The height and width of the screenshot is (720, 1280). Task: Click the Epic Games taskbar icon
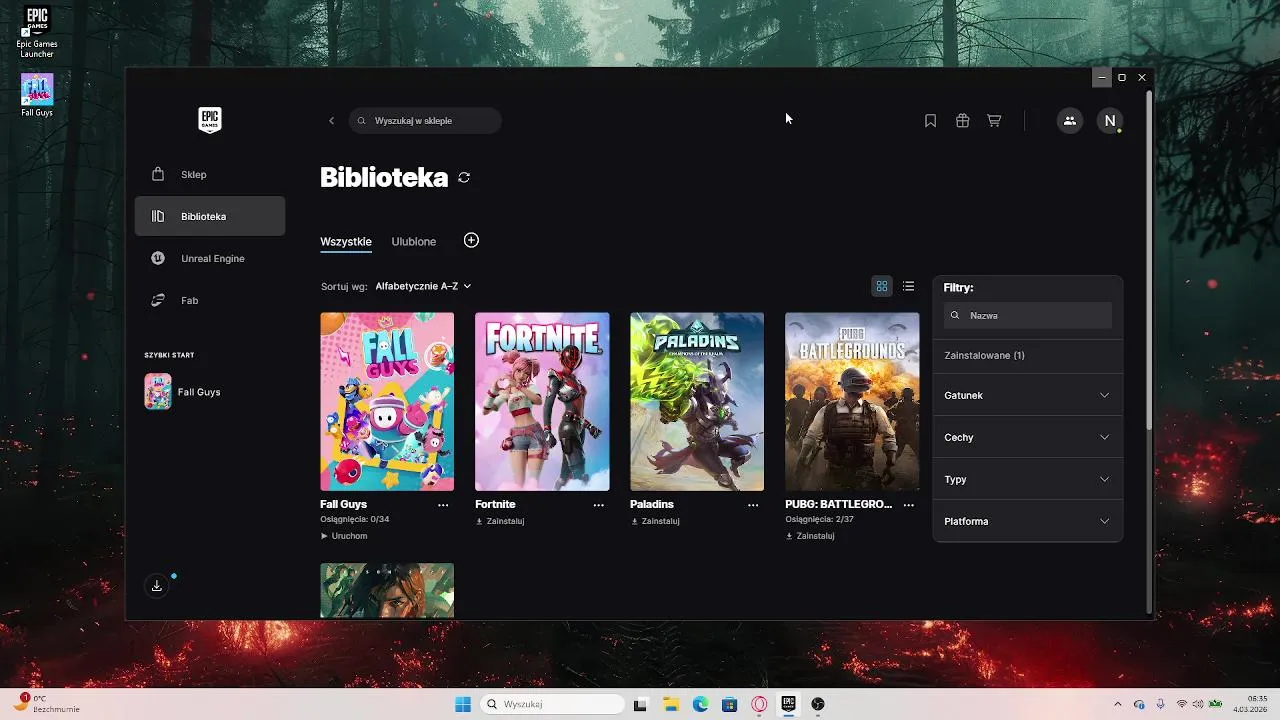tap(788, 704)
